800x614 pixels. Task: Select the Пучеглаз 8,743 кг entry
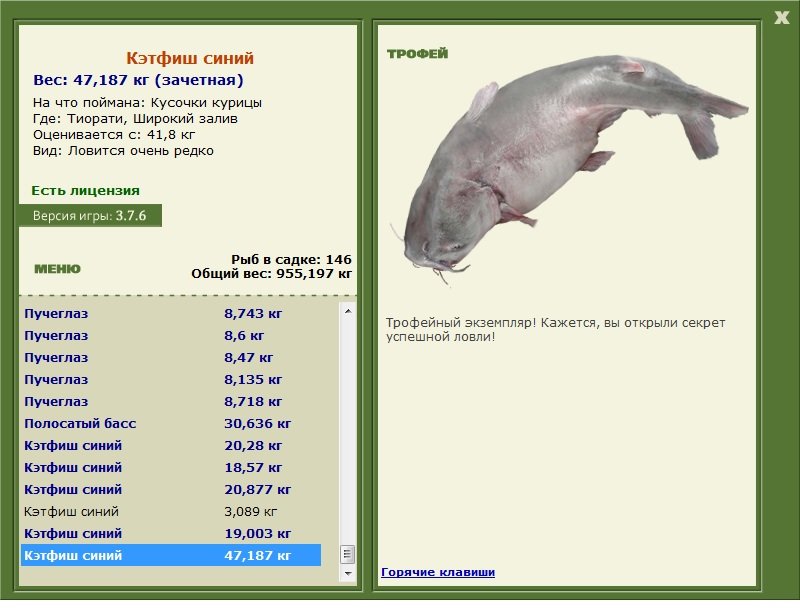[x=170, y=313]
